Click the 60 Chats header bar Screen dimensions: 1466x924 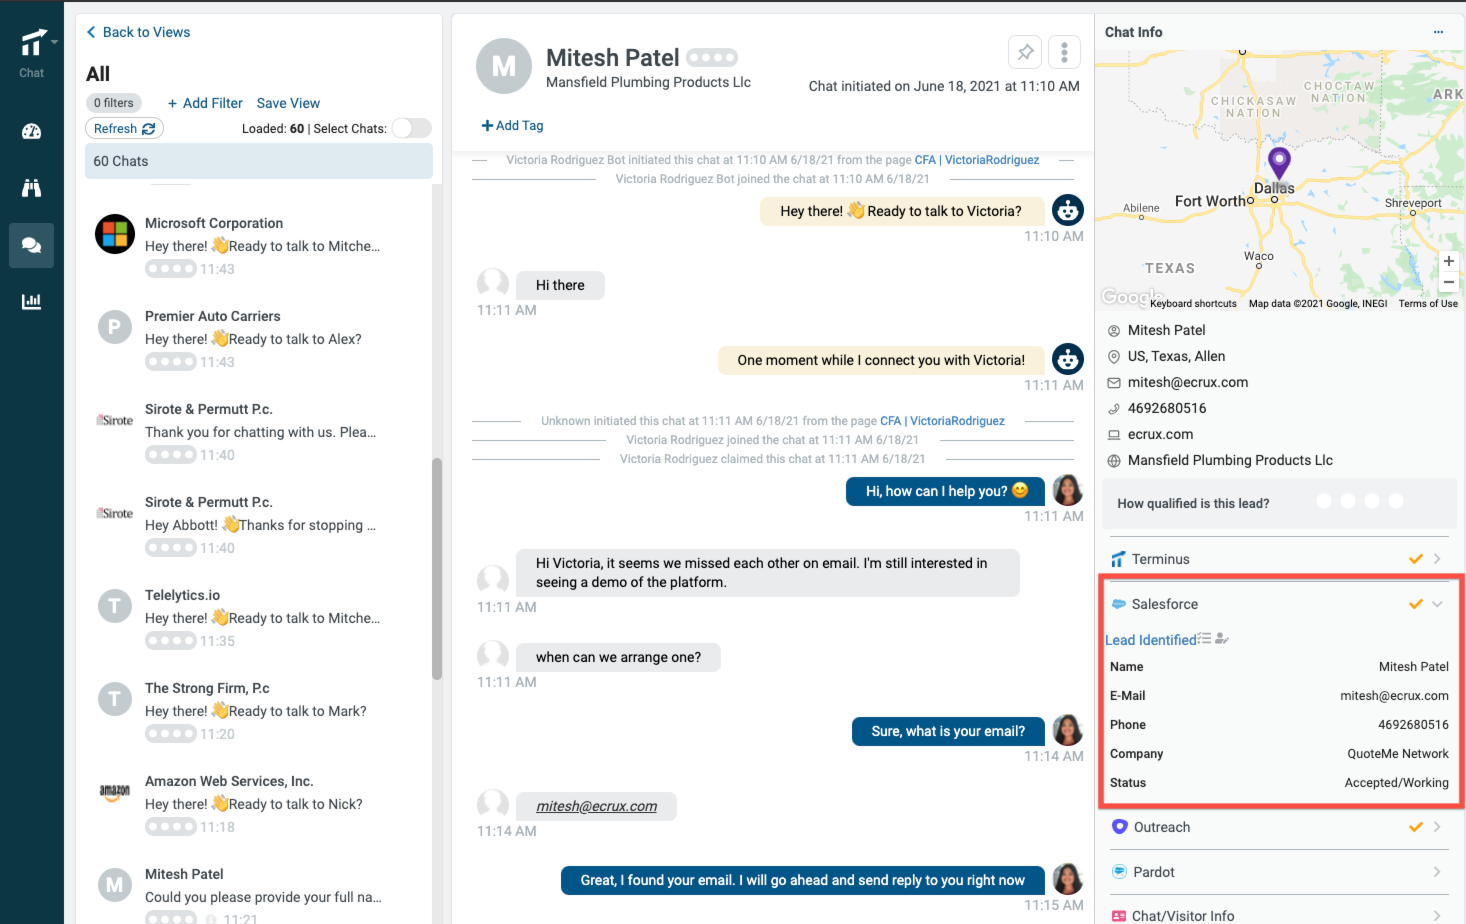coord(259,161)
